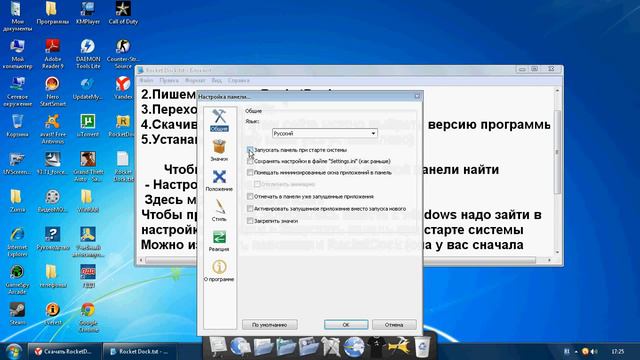This screenshot has height=360, width=640.
Task: Open the Правка menu in Notepad
Action: [x=169, y=80]
